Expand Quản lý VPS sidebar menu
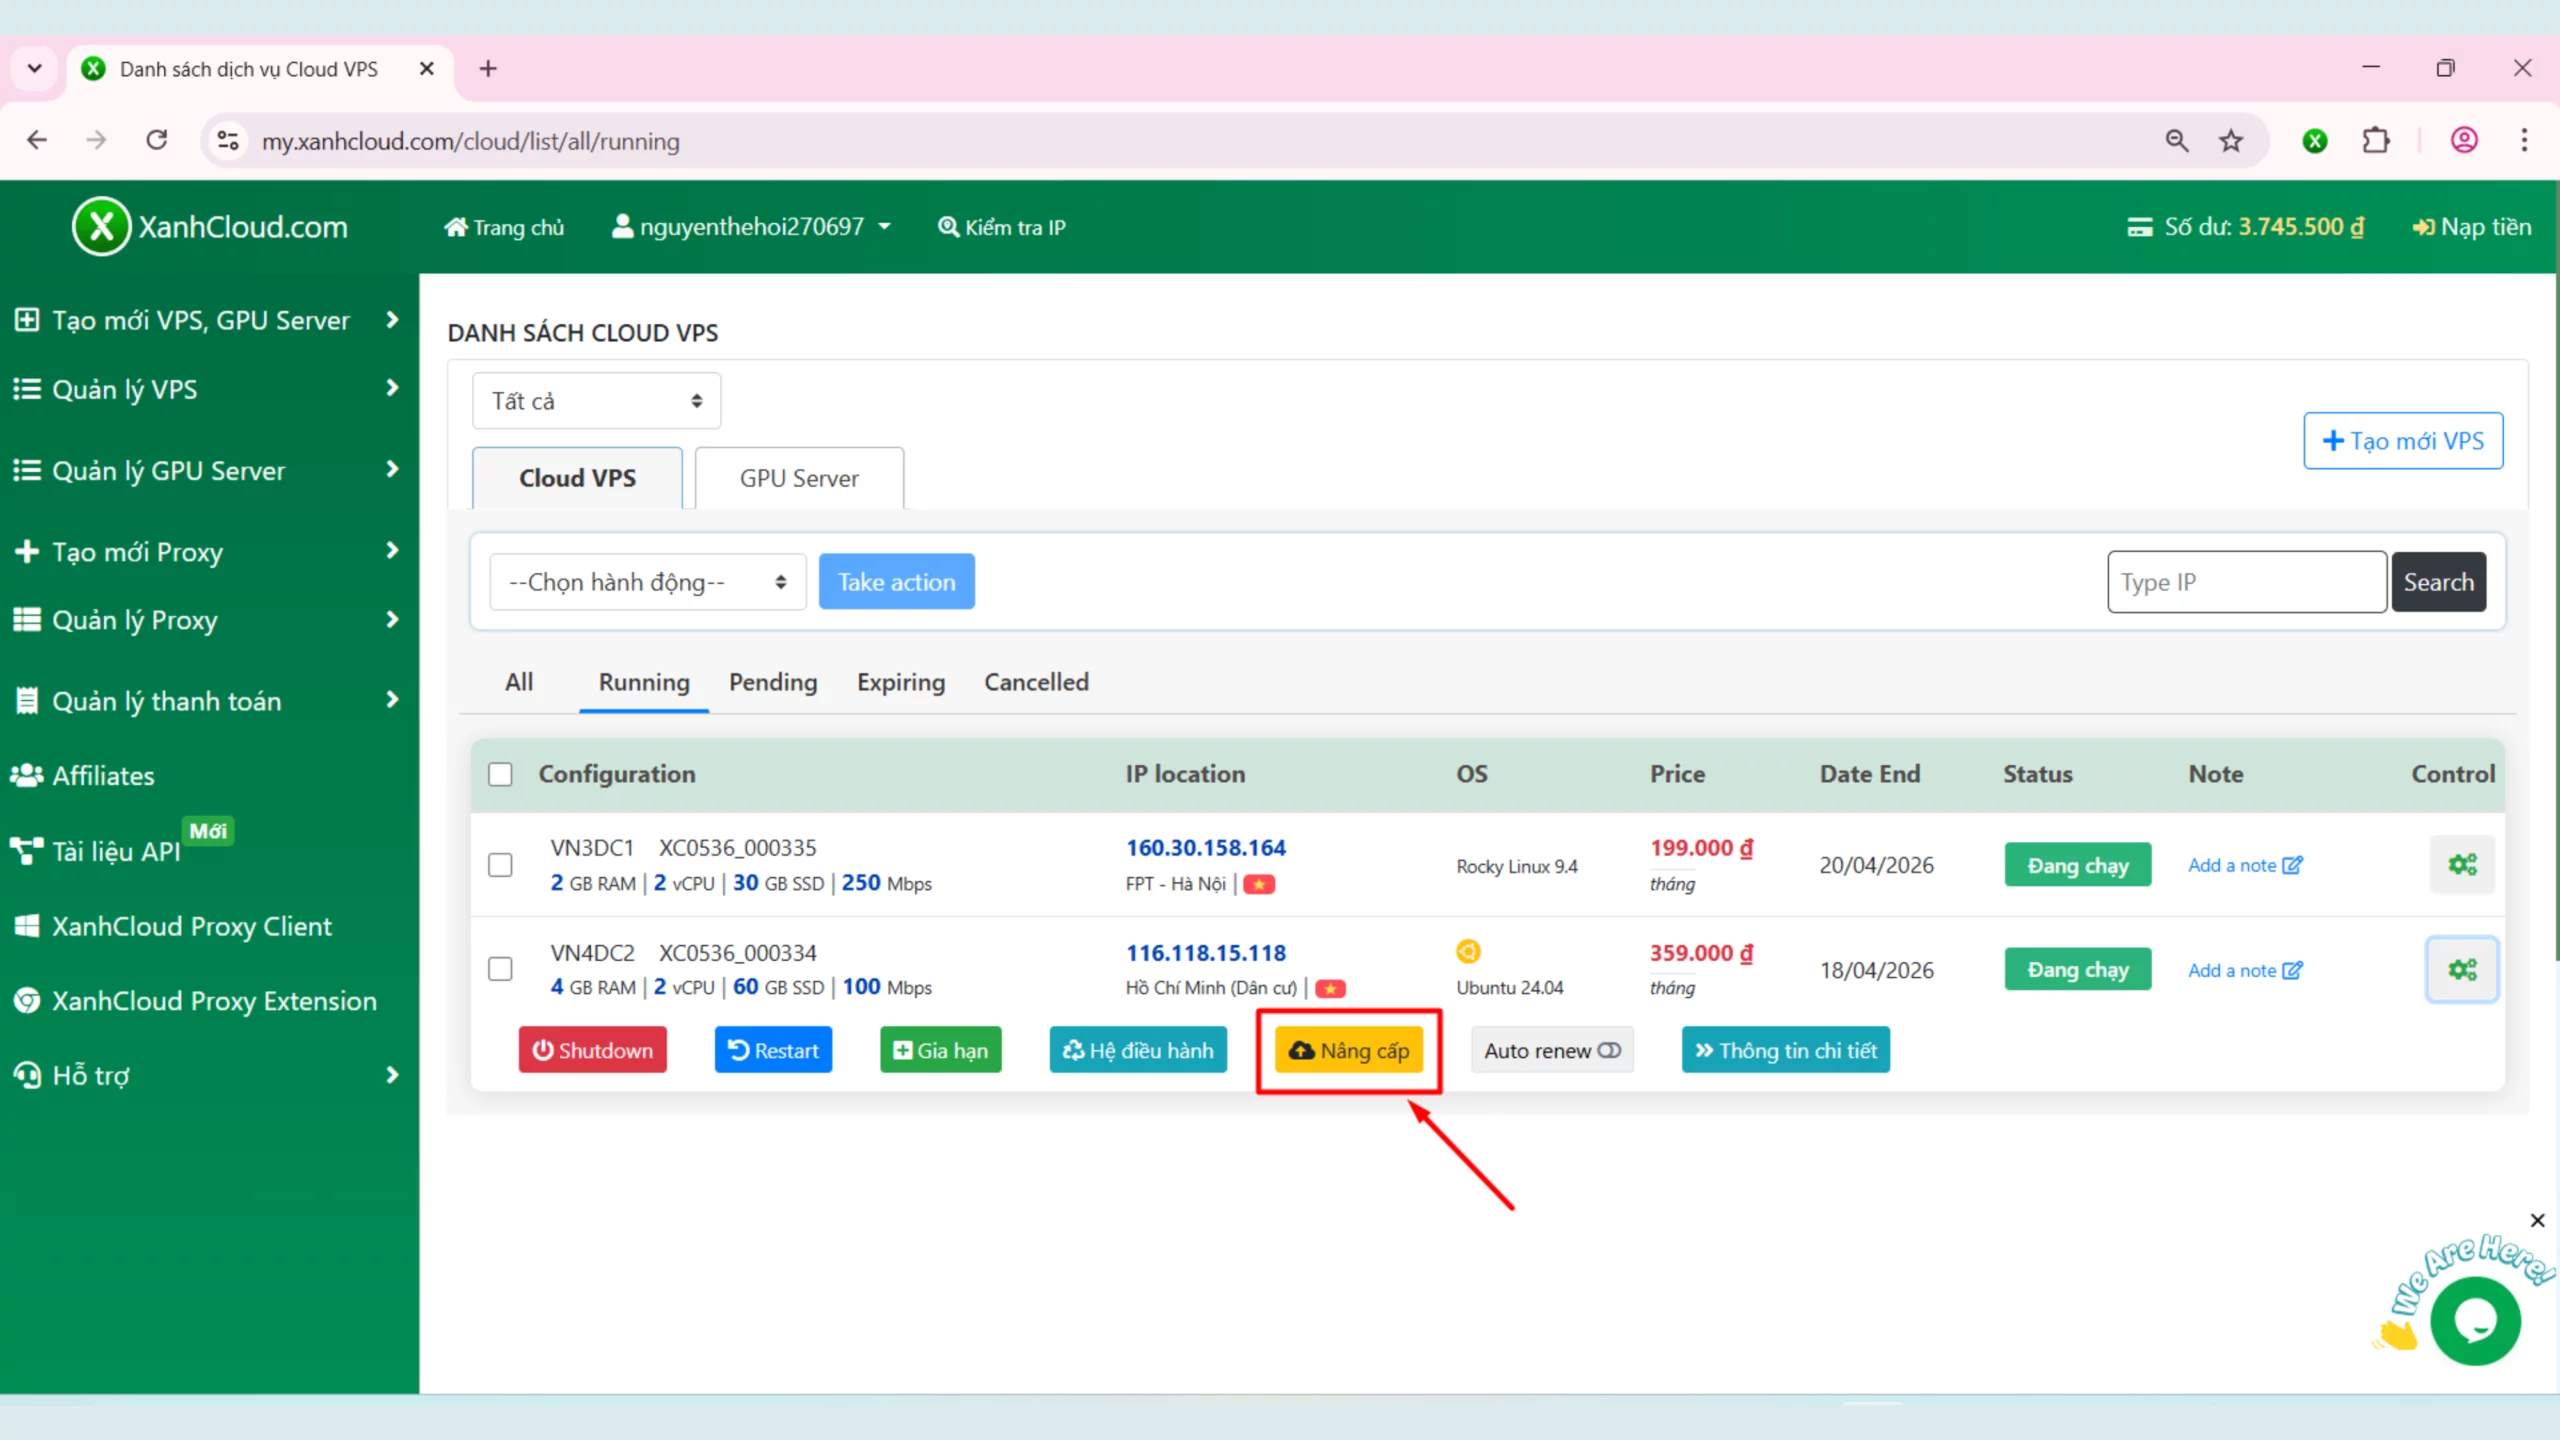 (x=205, y=389)
